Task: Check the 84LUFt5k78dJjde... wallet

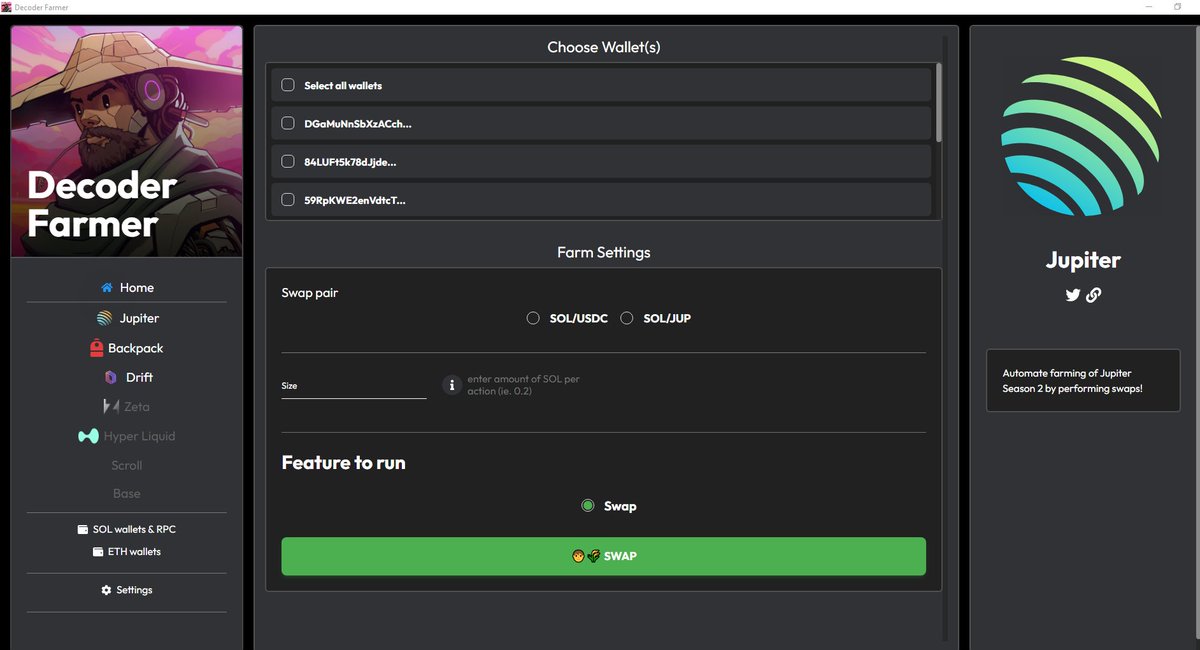Action: 288,161
